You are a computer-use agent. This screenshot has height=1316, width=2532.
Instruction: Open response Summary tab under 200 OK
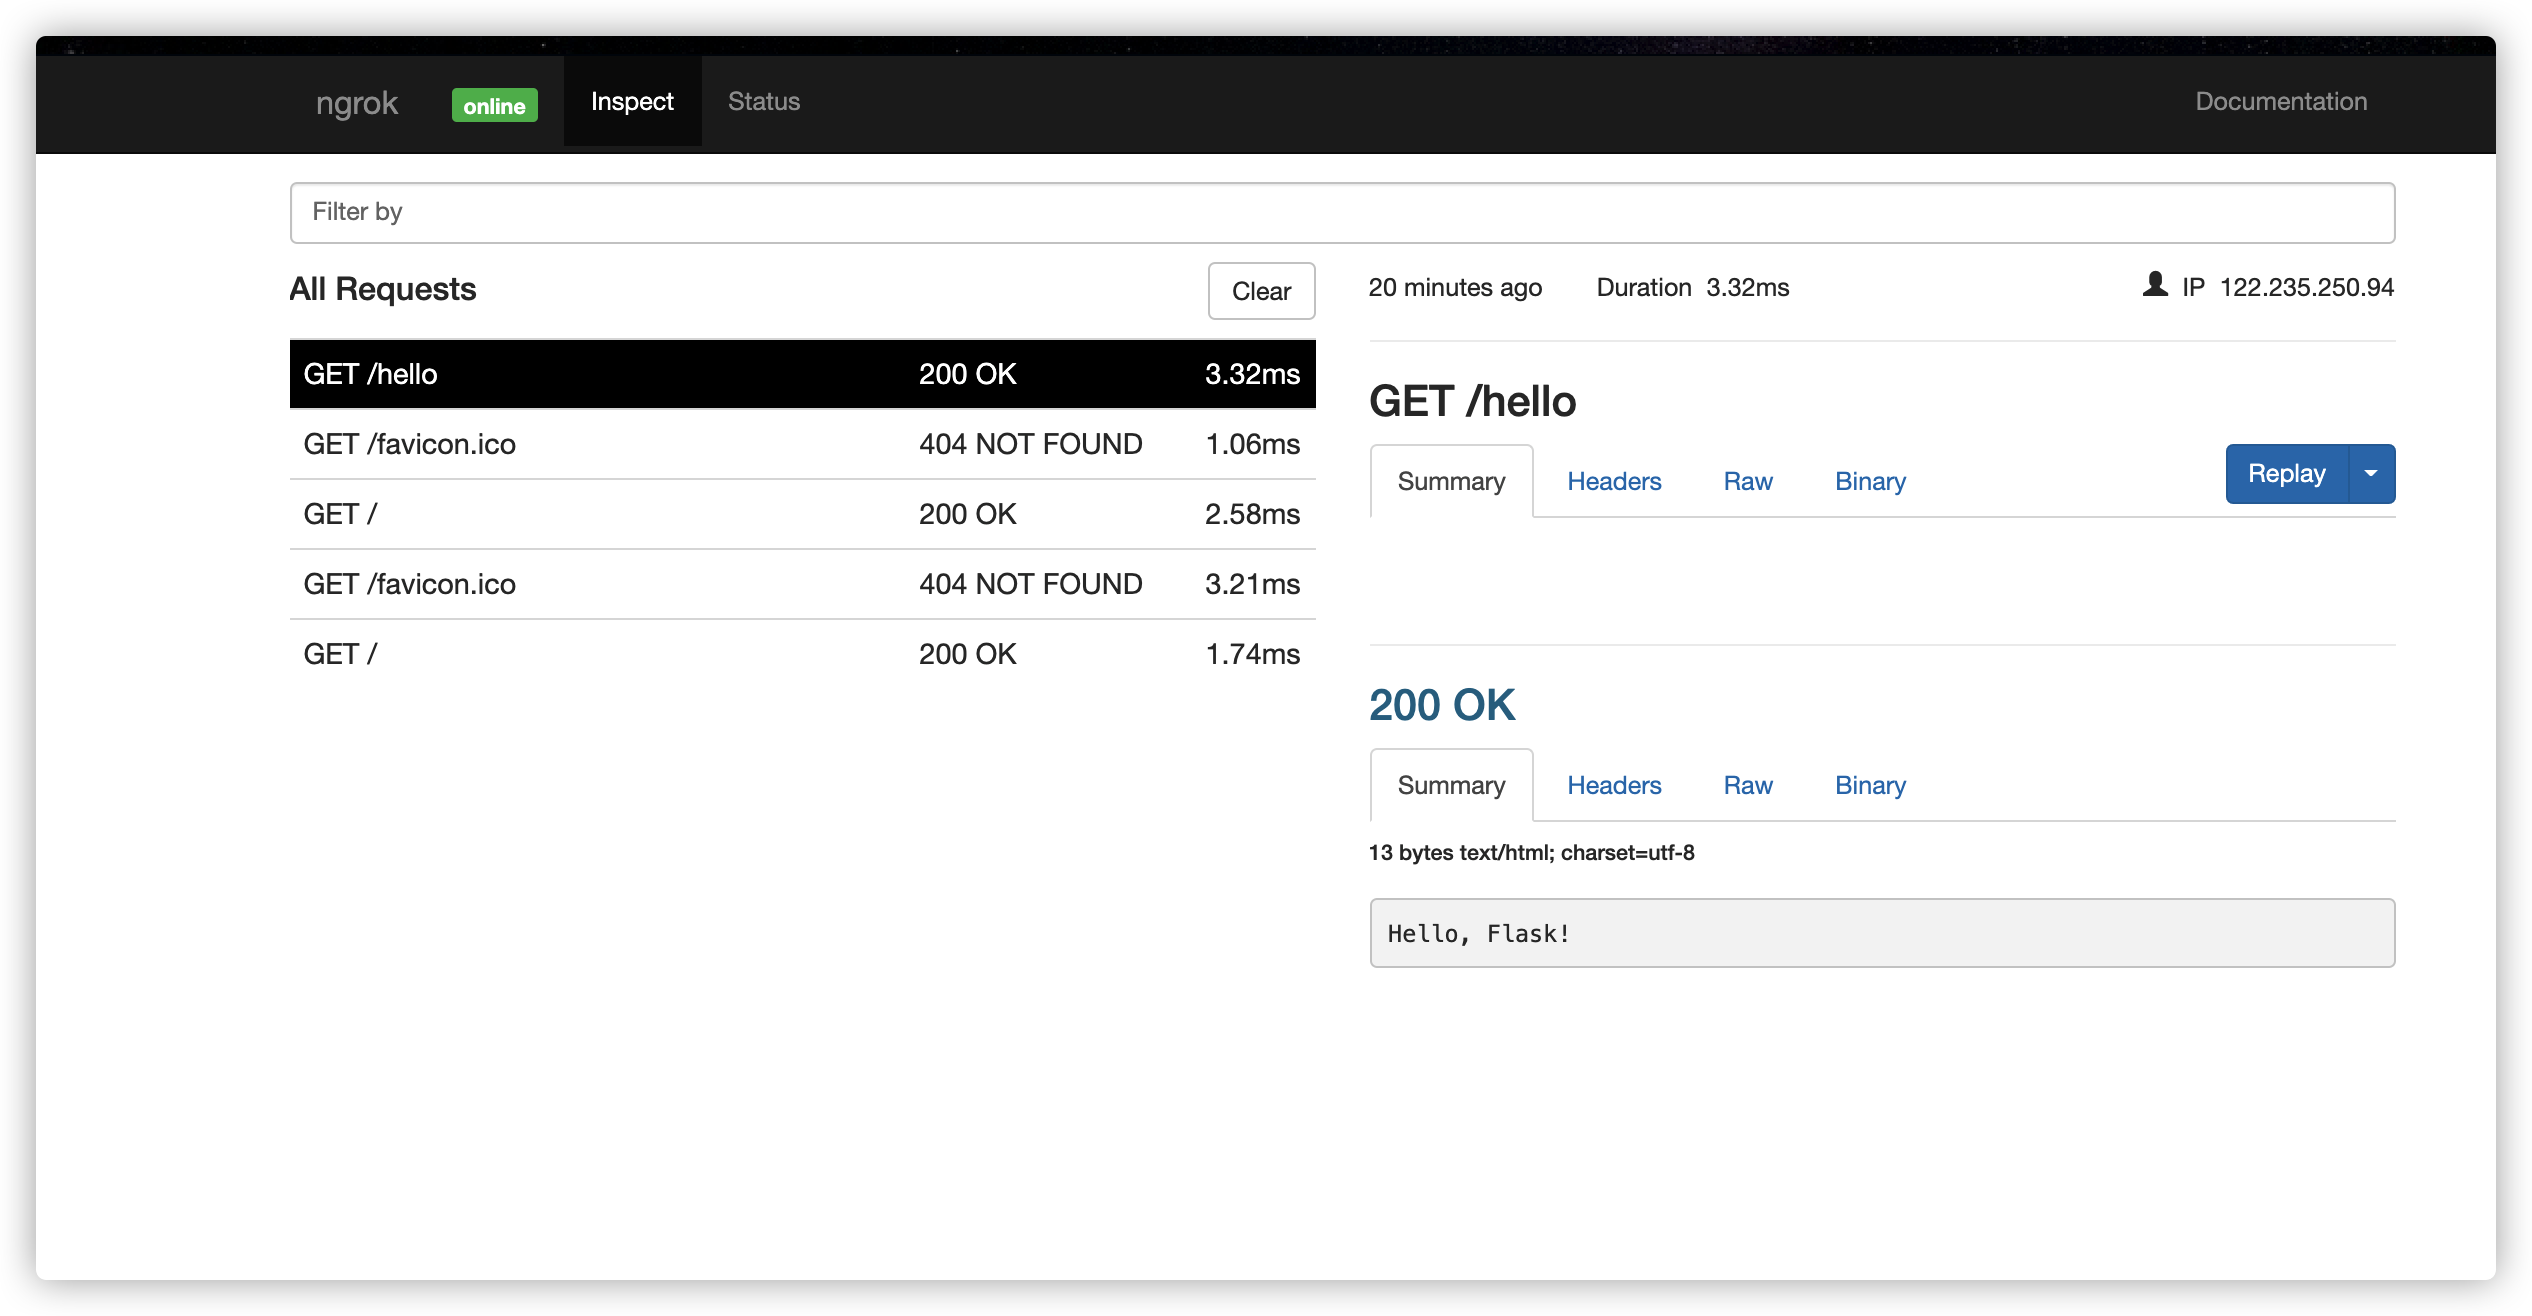[x=1451, y=786]
